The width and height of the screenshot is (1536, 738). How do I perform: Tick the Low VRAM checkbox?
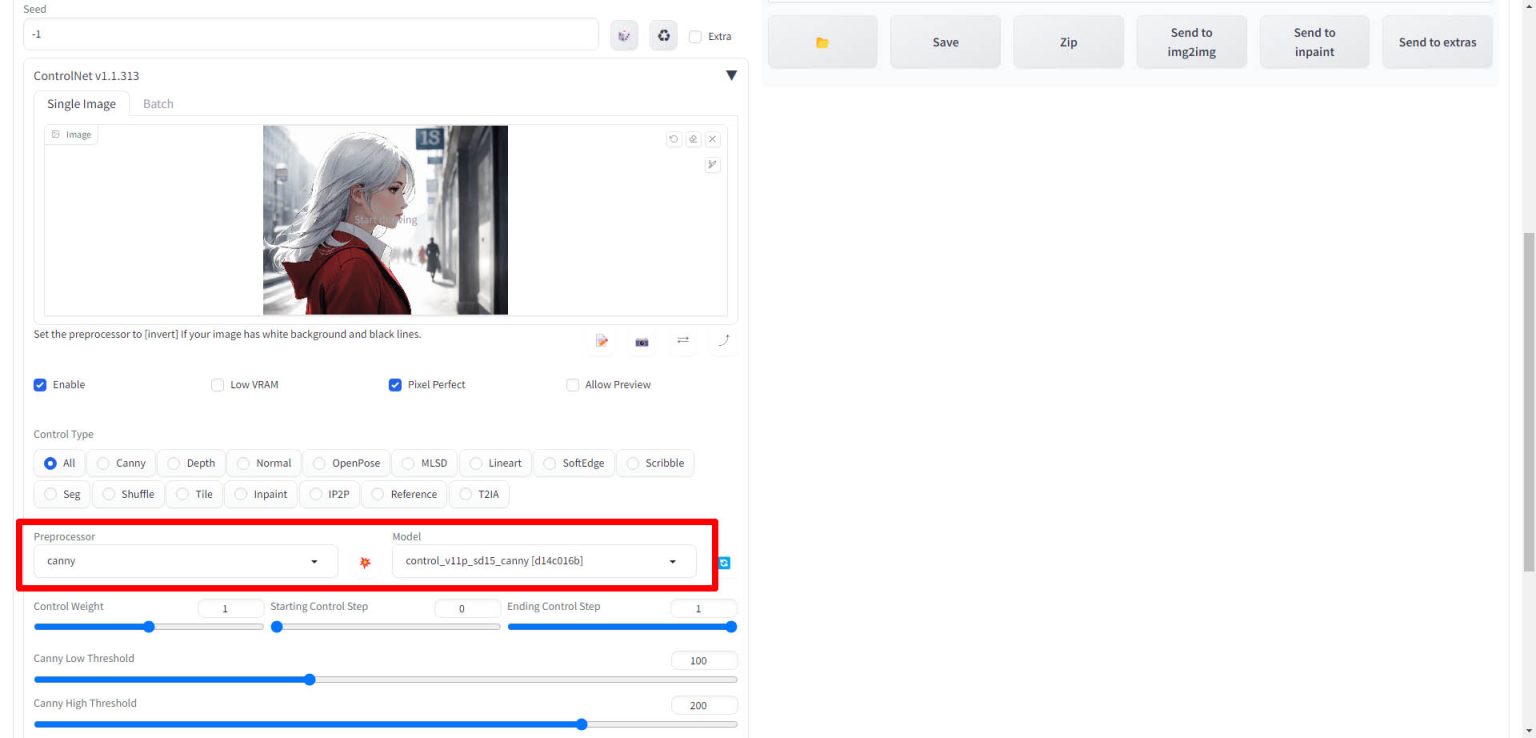pyautogui.click(x=217, y=385)
